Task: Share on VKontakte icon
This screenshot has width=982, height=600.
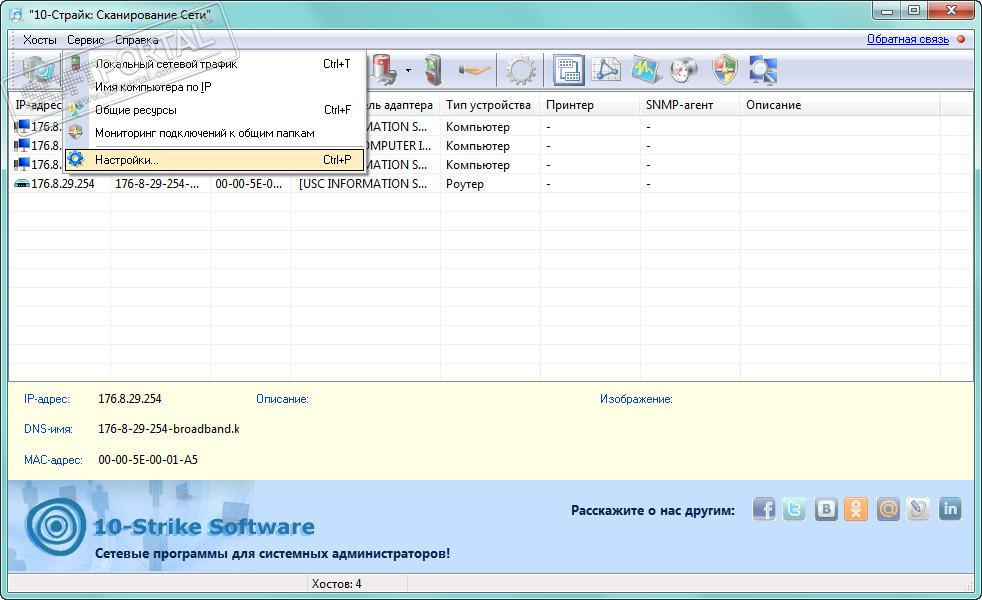Action: pos(825,509)
